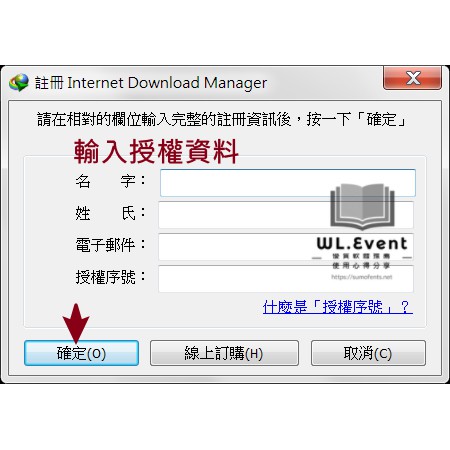Viewport: 450px width, 450px height.
Task: Confirm registration with the 確定(O) button
Action: click(x=81, y=353)
